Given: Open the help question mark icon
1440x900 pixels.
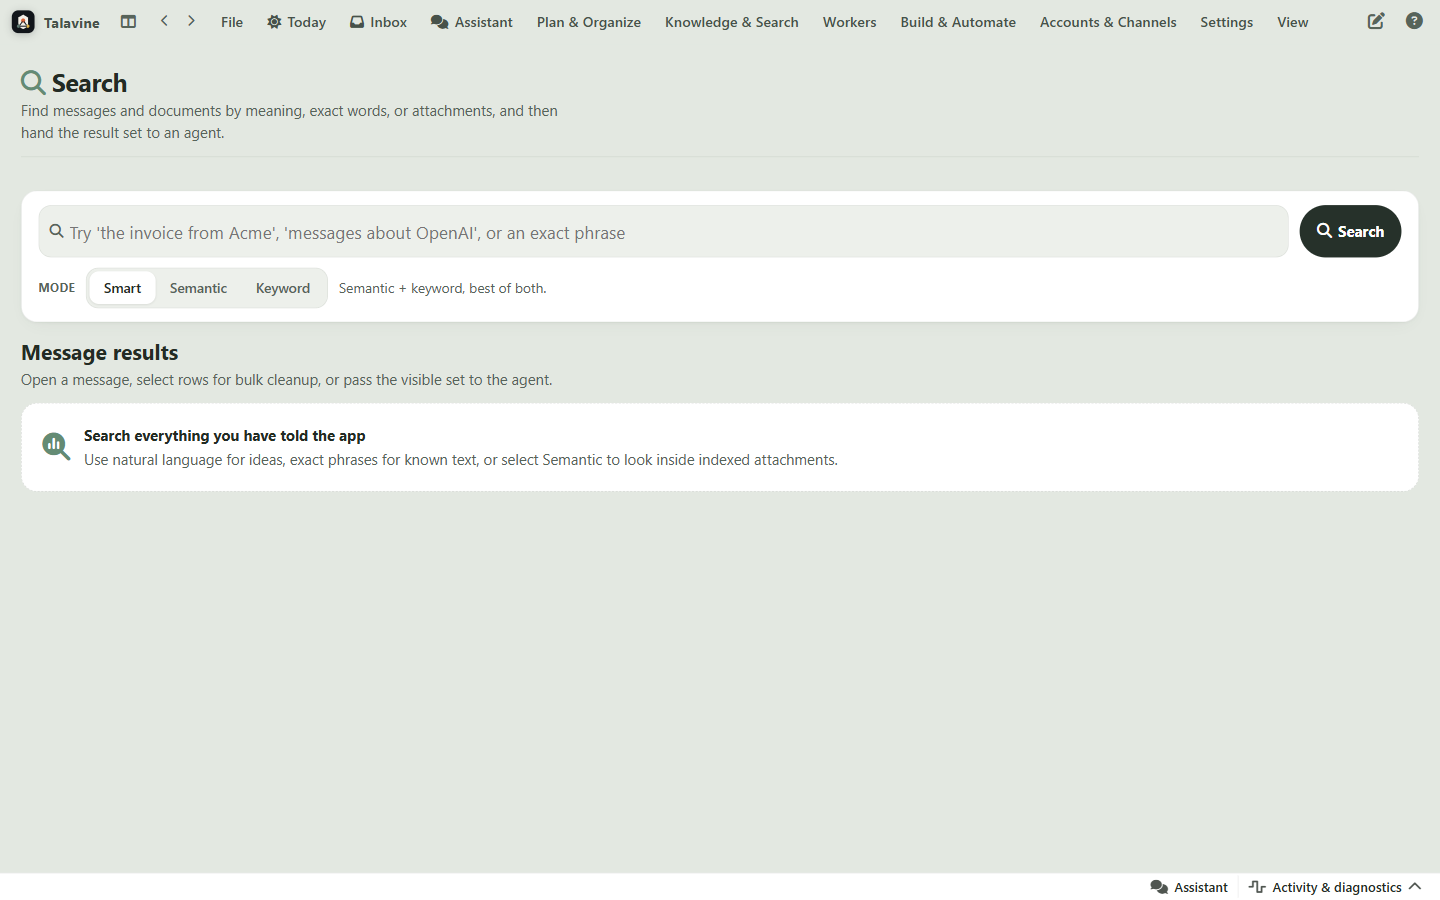Looking at the screenshot, I should (x=1414, y=21).
